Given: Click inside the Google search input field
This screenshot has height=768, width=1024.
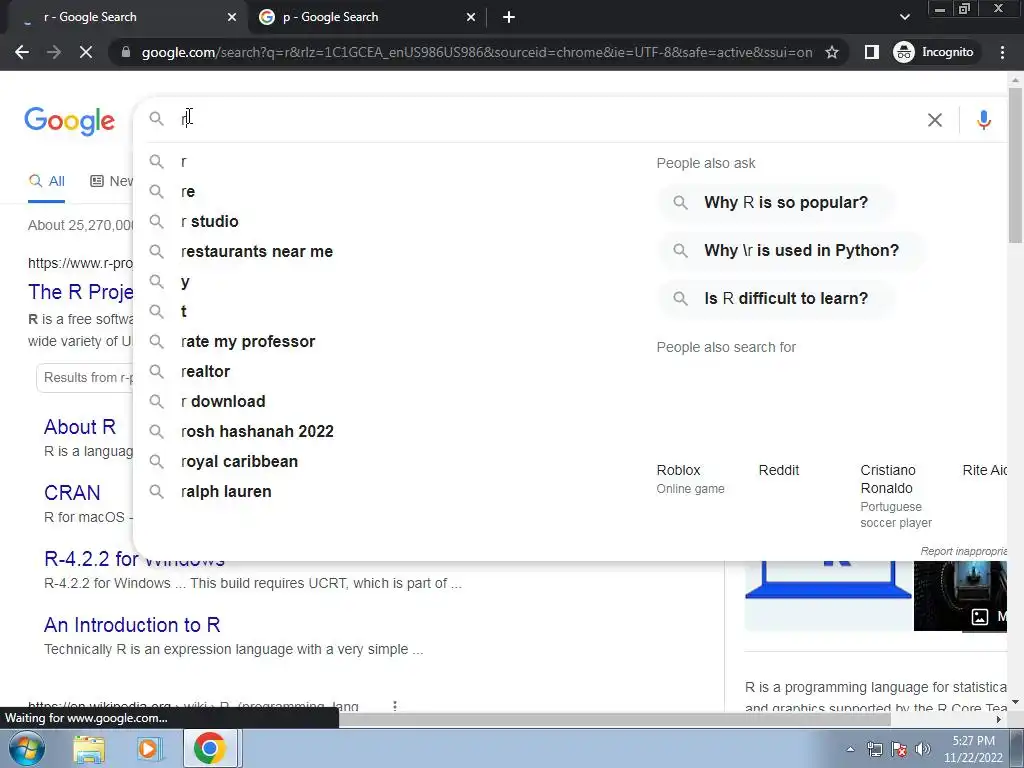Looking at the screenshot, I should pyautogui.click(x=549, y=120).
